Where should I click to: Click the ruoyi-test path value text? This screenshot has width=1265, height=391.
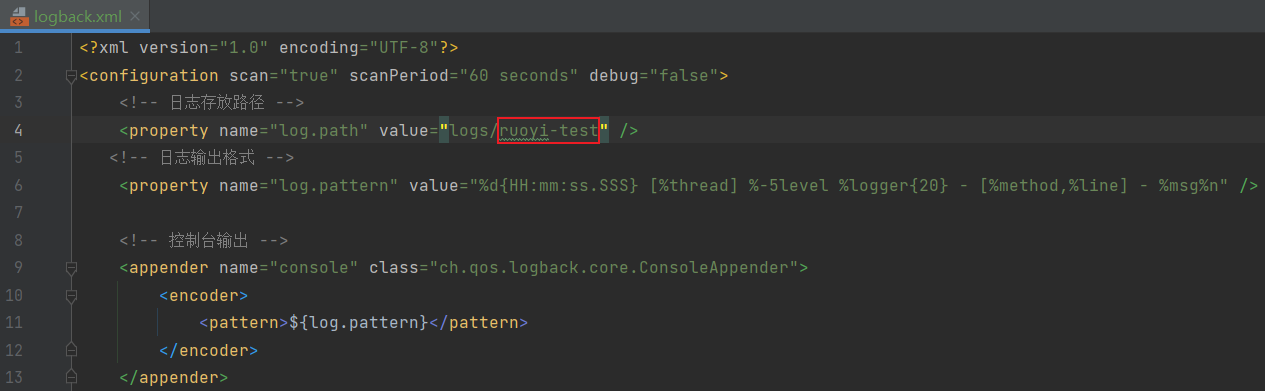pos(549,130)
